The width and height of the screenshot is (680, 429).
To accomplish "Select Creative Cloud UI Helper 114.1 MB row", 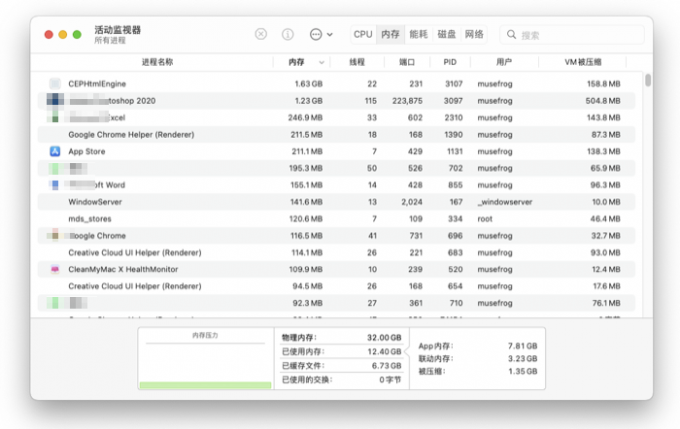I will 337,252.
